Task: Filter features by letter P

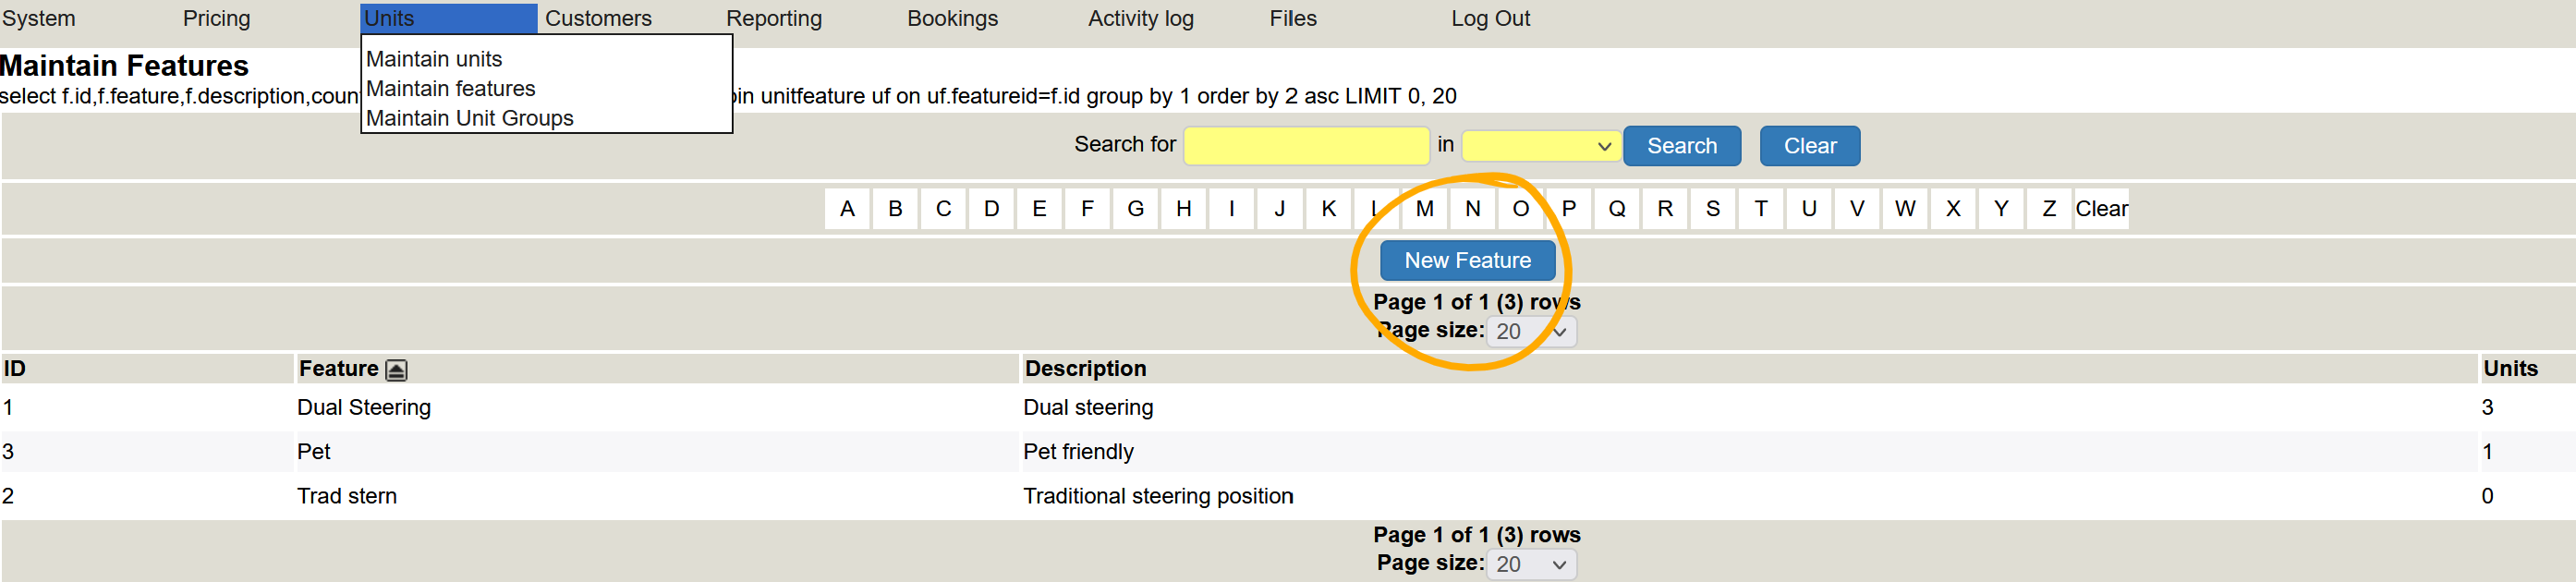Action: 1568,209
